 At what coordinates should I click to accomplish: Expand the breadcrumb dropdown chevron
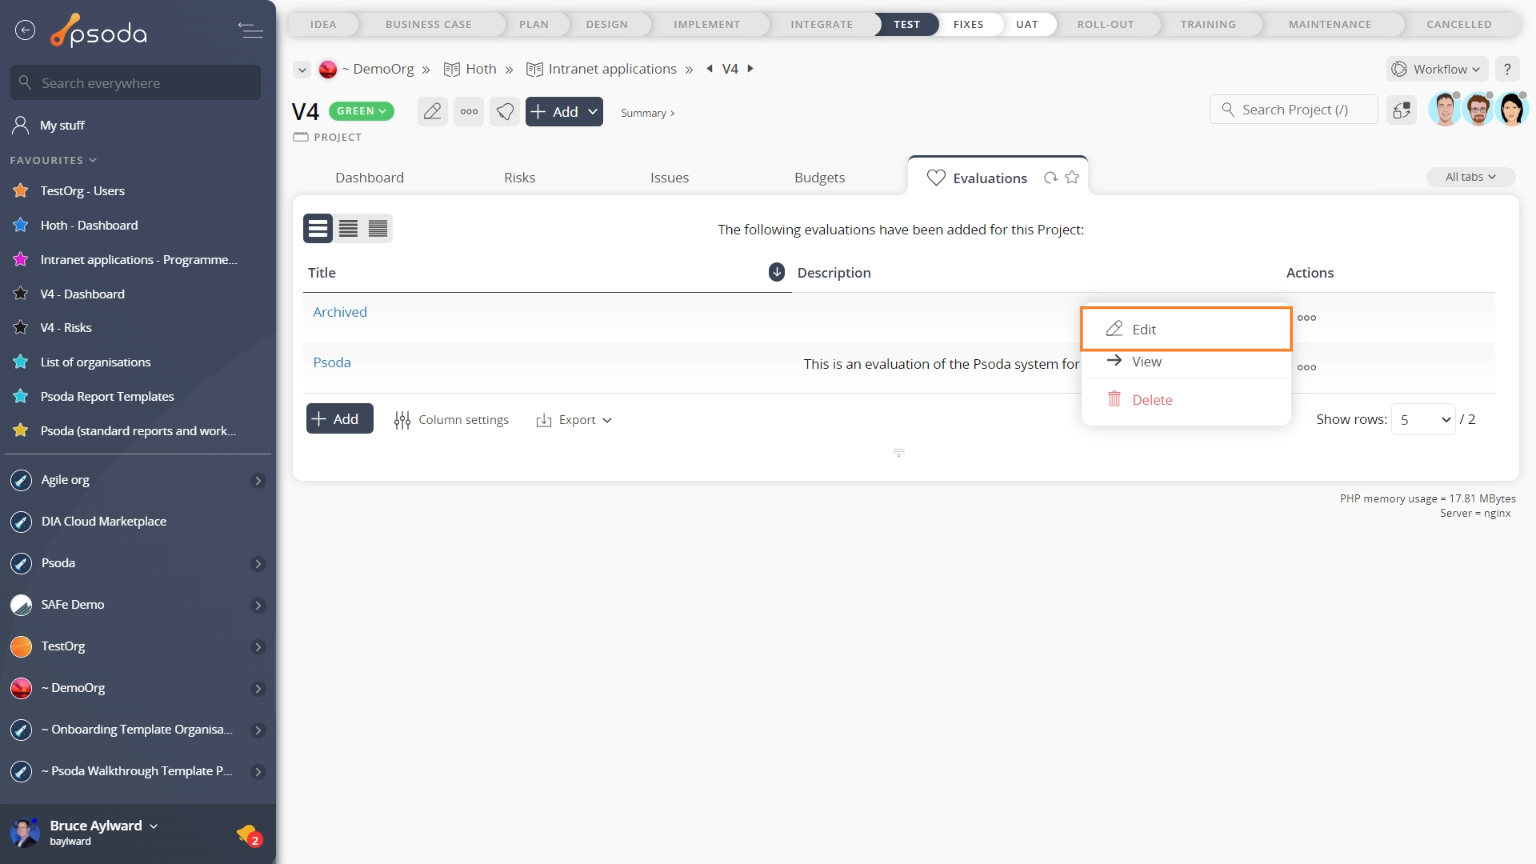302,69
